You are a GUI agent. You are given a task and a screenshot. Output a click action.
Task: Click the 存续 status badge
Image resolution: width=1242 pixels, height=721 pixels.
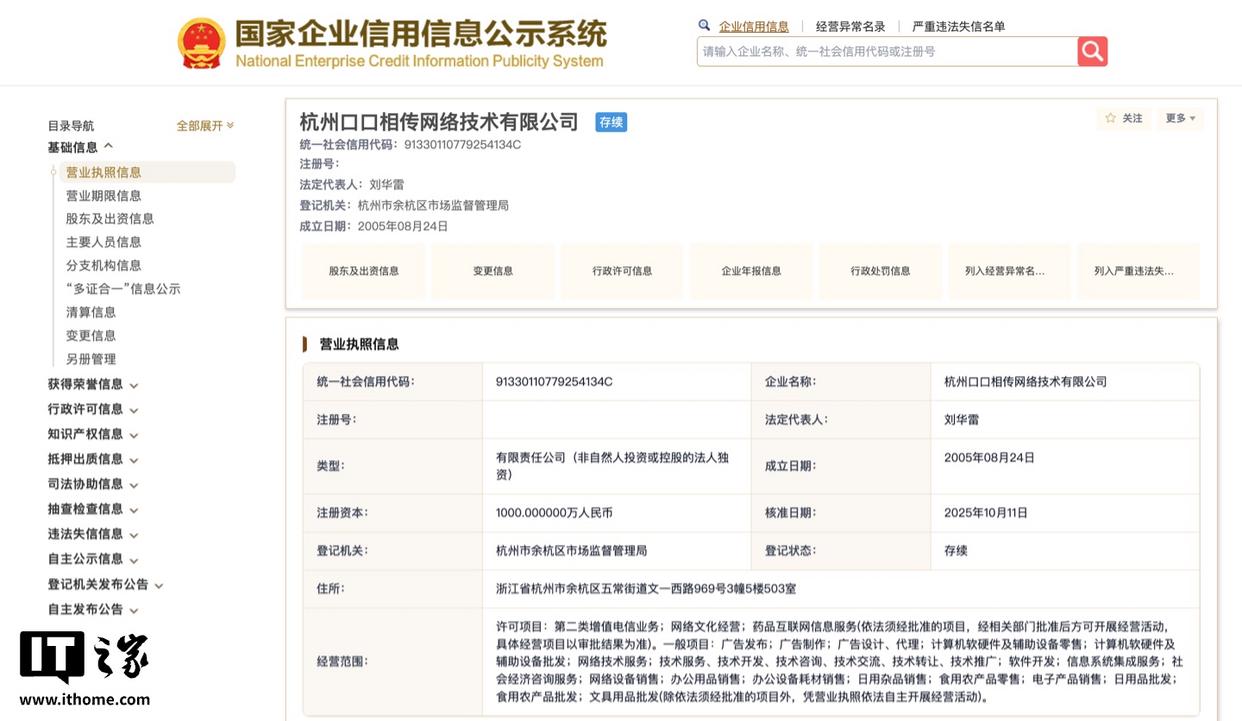[611, 122]
